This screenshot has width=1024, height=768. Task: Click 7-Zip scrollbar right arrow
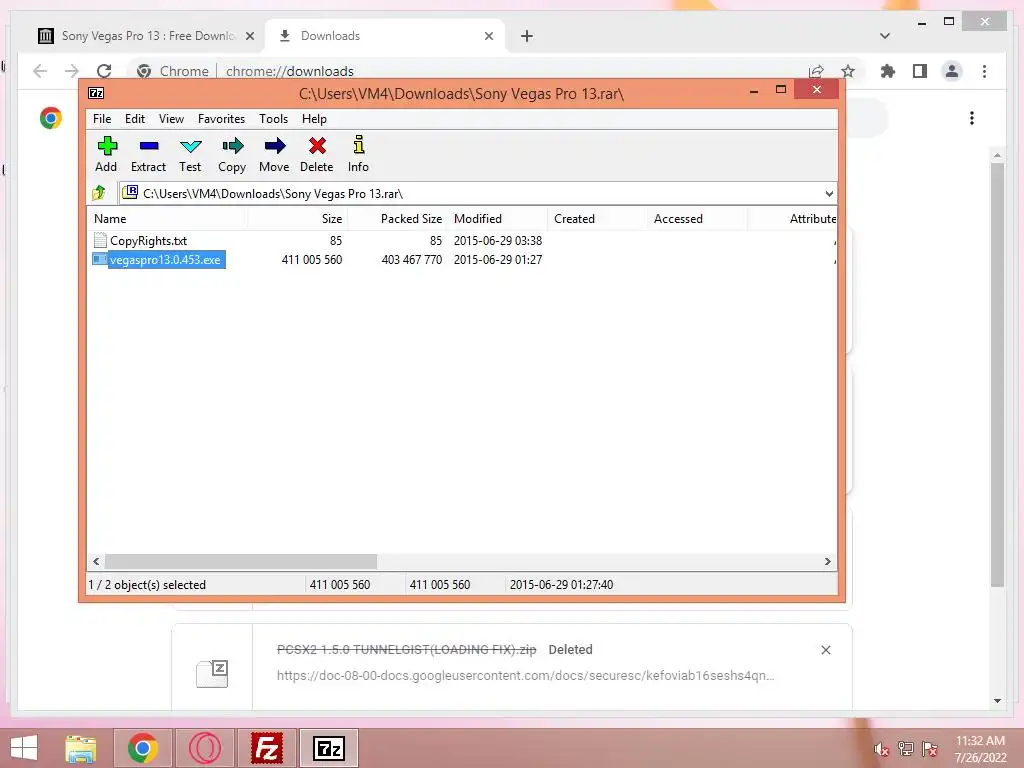pyautogui.click(x=827, y=562)
